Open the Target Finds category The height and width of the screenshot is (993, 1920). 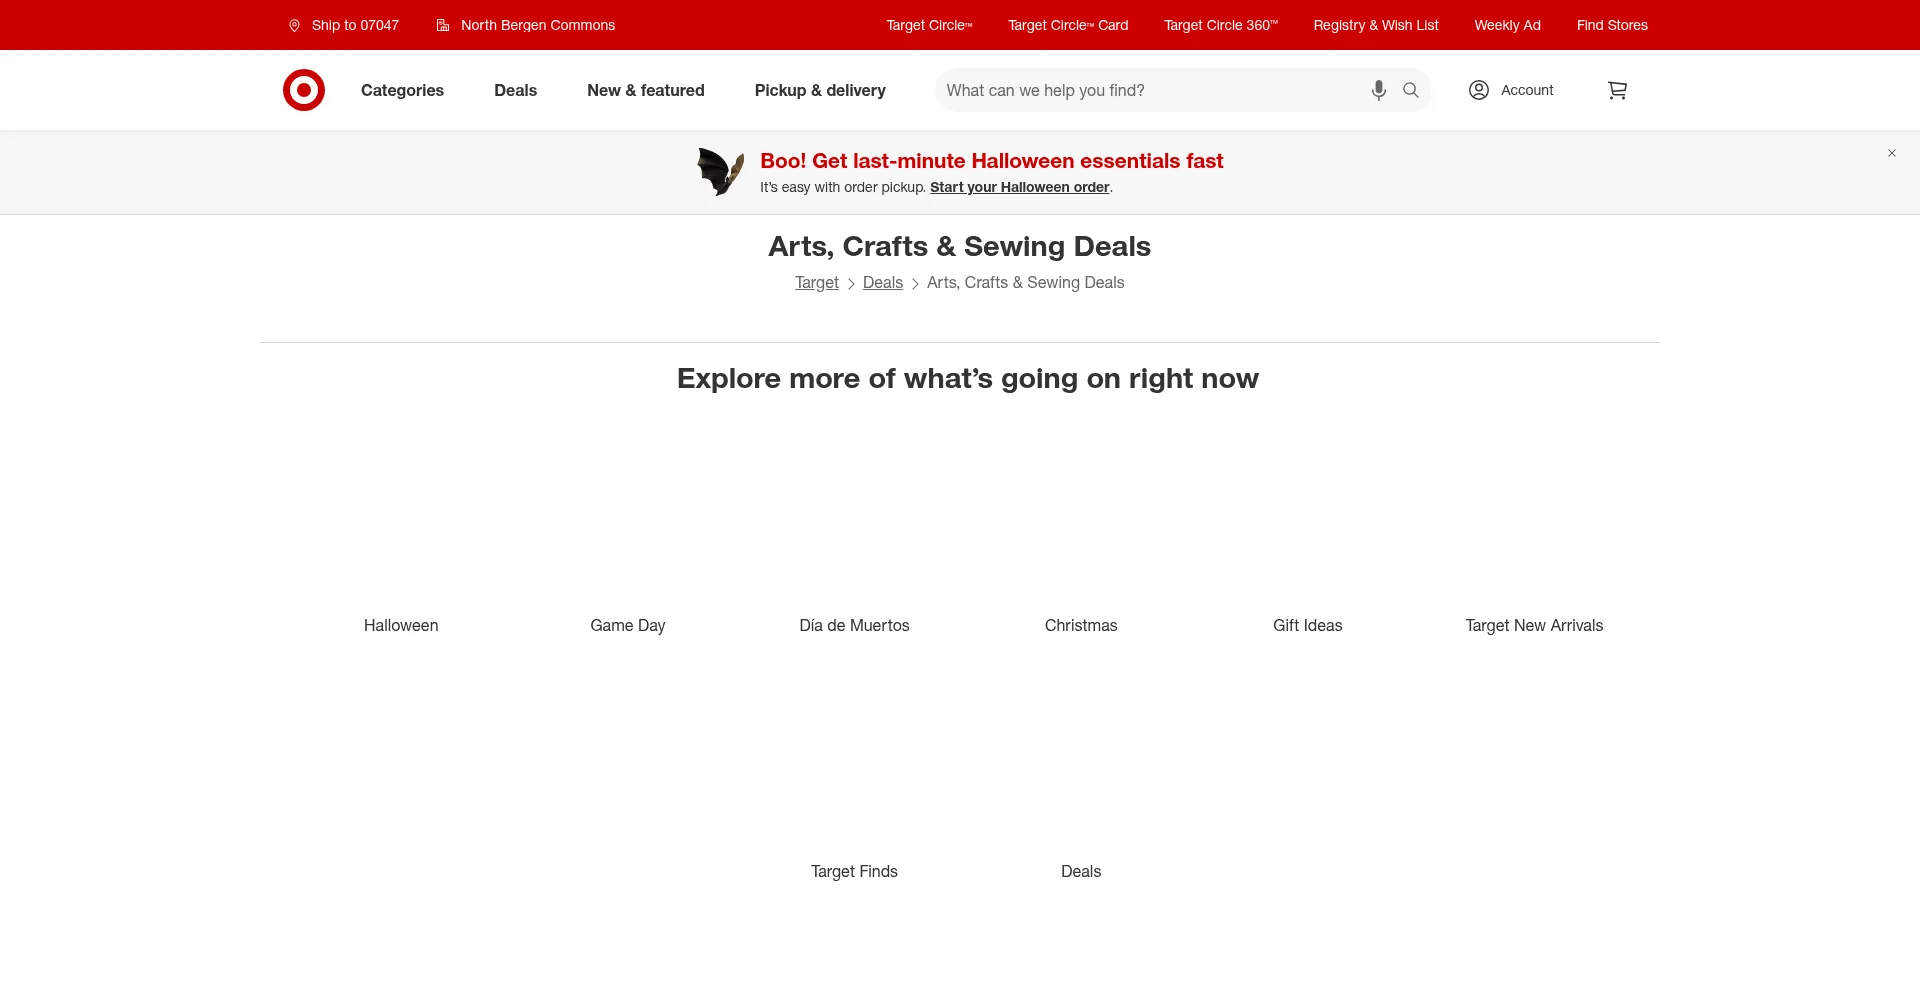pyautogui.click(x=855, y=871)
